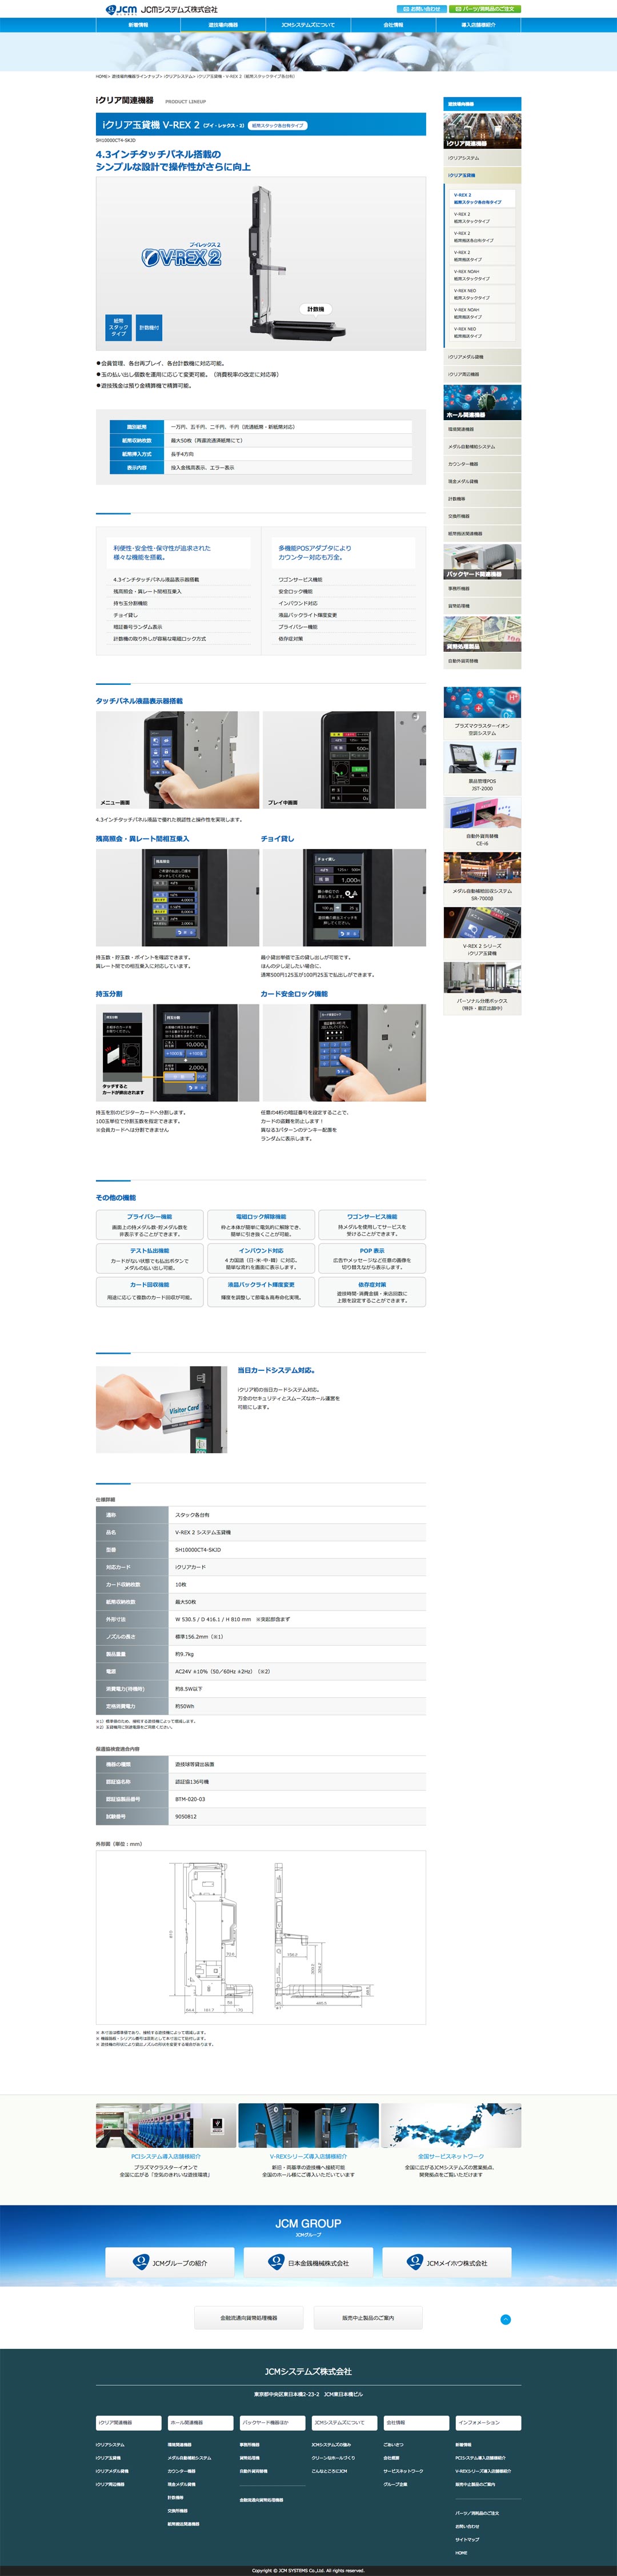This screenshot has height=2576, width=617.
Task: Click the logo icon on JCMグループの紹介 button
Action: point(142,2262)
